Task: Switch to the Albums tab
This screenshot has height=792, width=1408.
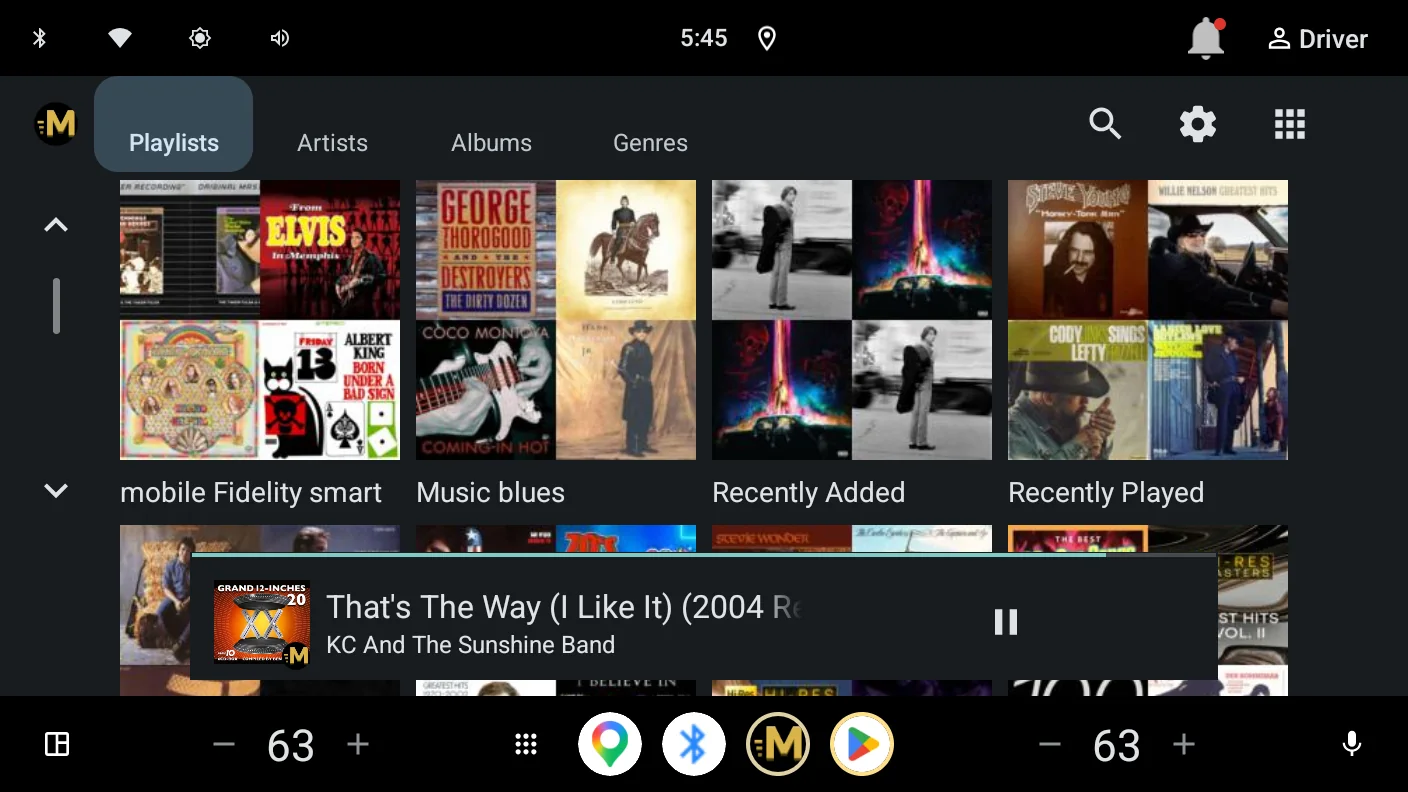Action: [x=491, y=143]
